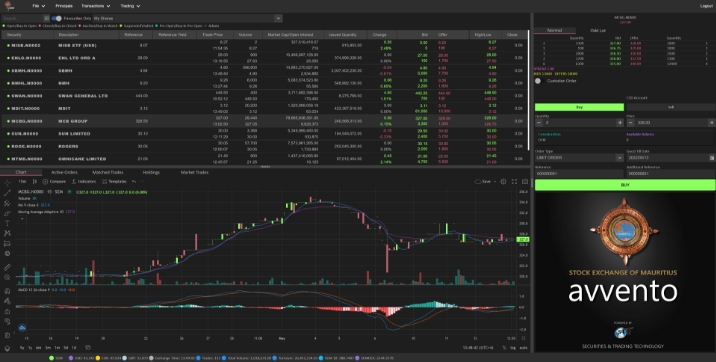Click the Compare button in chart toolbar
The height and width of the screenshot is (362, 716).
pos(54,182)
